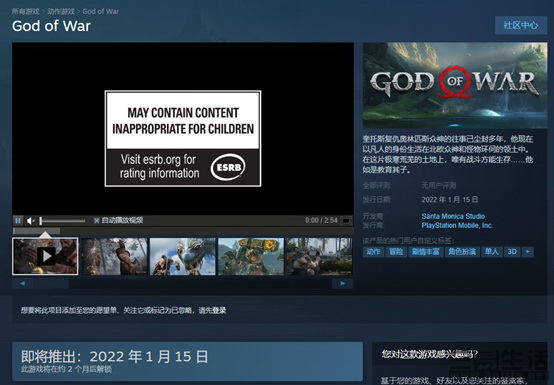Open the 社区中心 community hub
The image size is (554, 385).
point(521,25)
